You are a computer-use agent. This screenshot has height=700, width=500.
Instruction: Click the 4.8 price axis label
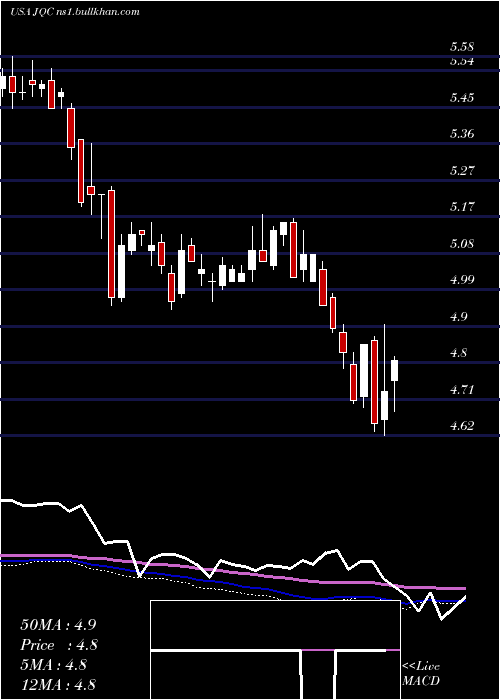coord(458,353)
